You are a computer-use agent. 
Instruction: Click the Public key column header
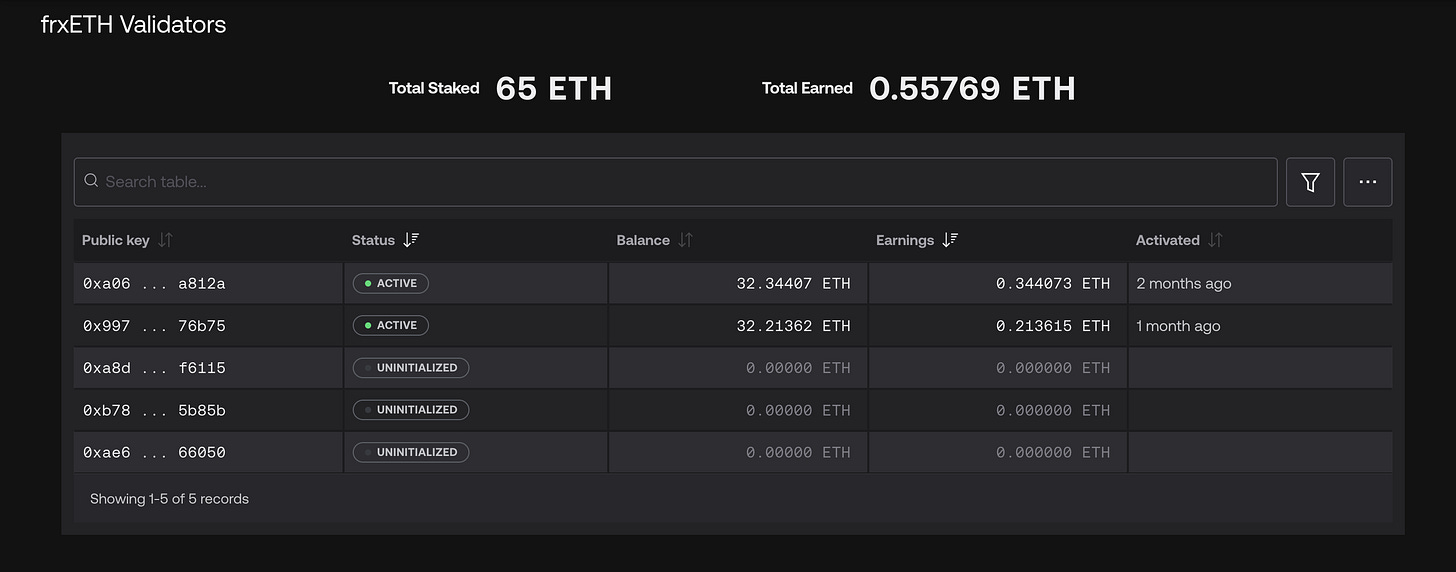pos(115,240)
